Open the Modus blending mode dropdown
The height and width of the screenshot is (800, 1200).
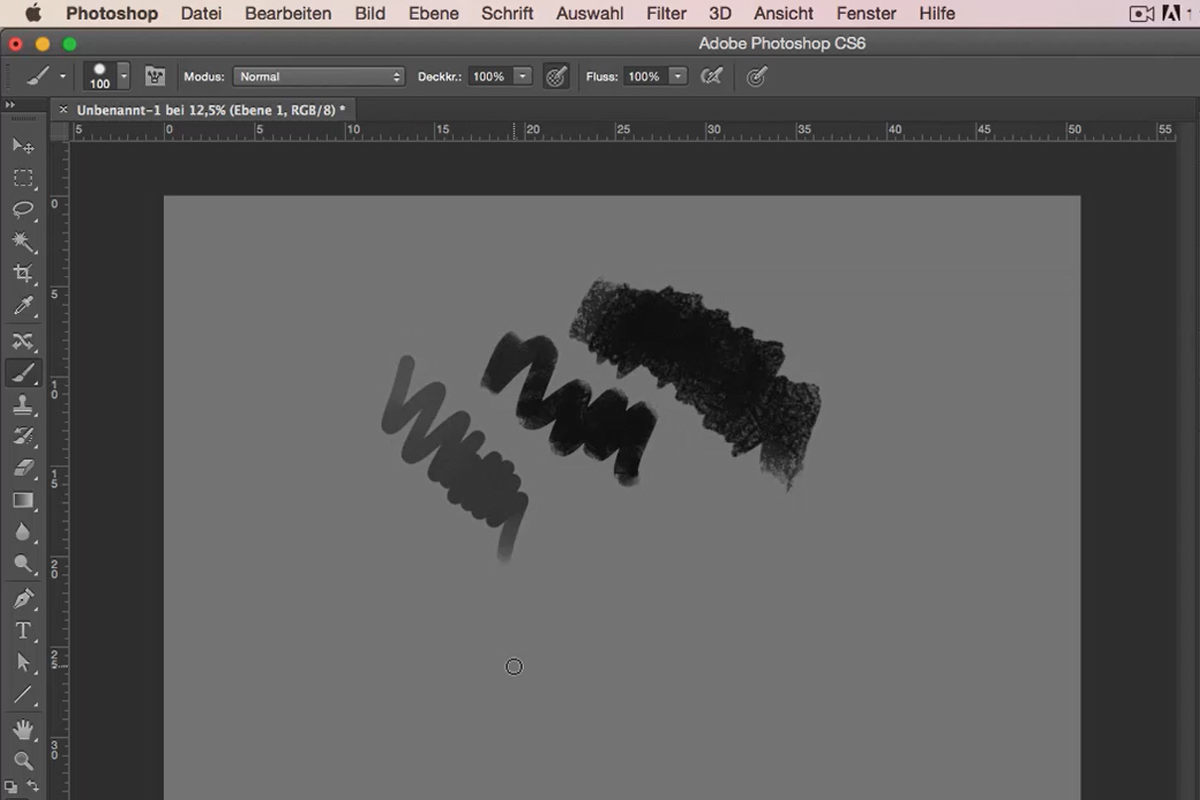pos(318,75)
